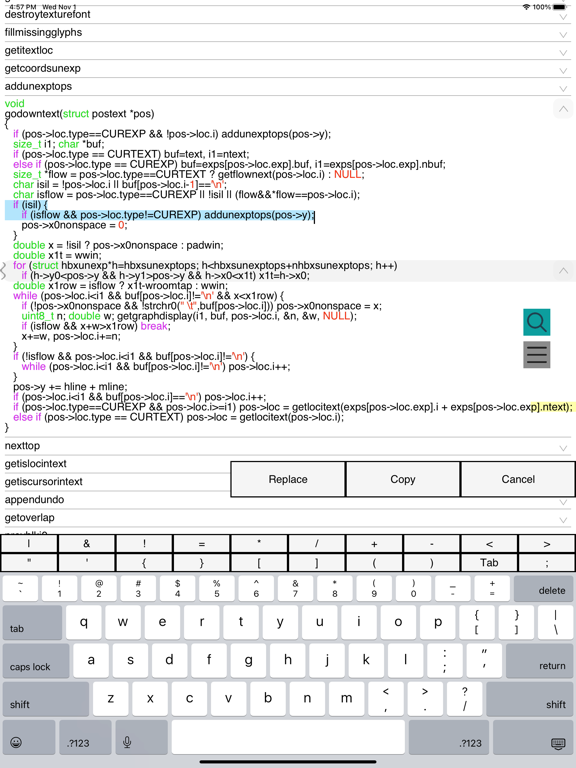The width and height of the screenshot is (576, 768).
Task: Tap the m key
Action: [346, 699]
